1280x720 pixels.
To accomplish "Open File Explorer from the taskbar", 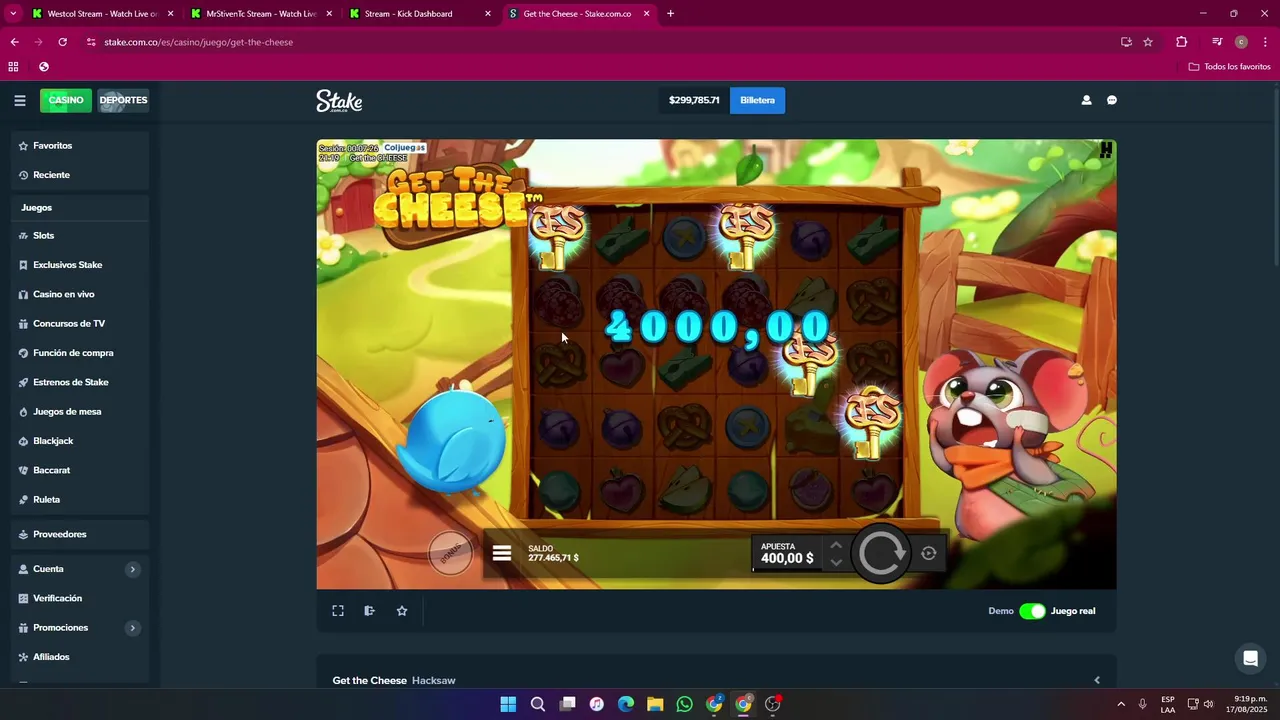I will click(655, 704).
